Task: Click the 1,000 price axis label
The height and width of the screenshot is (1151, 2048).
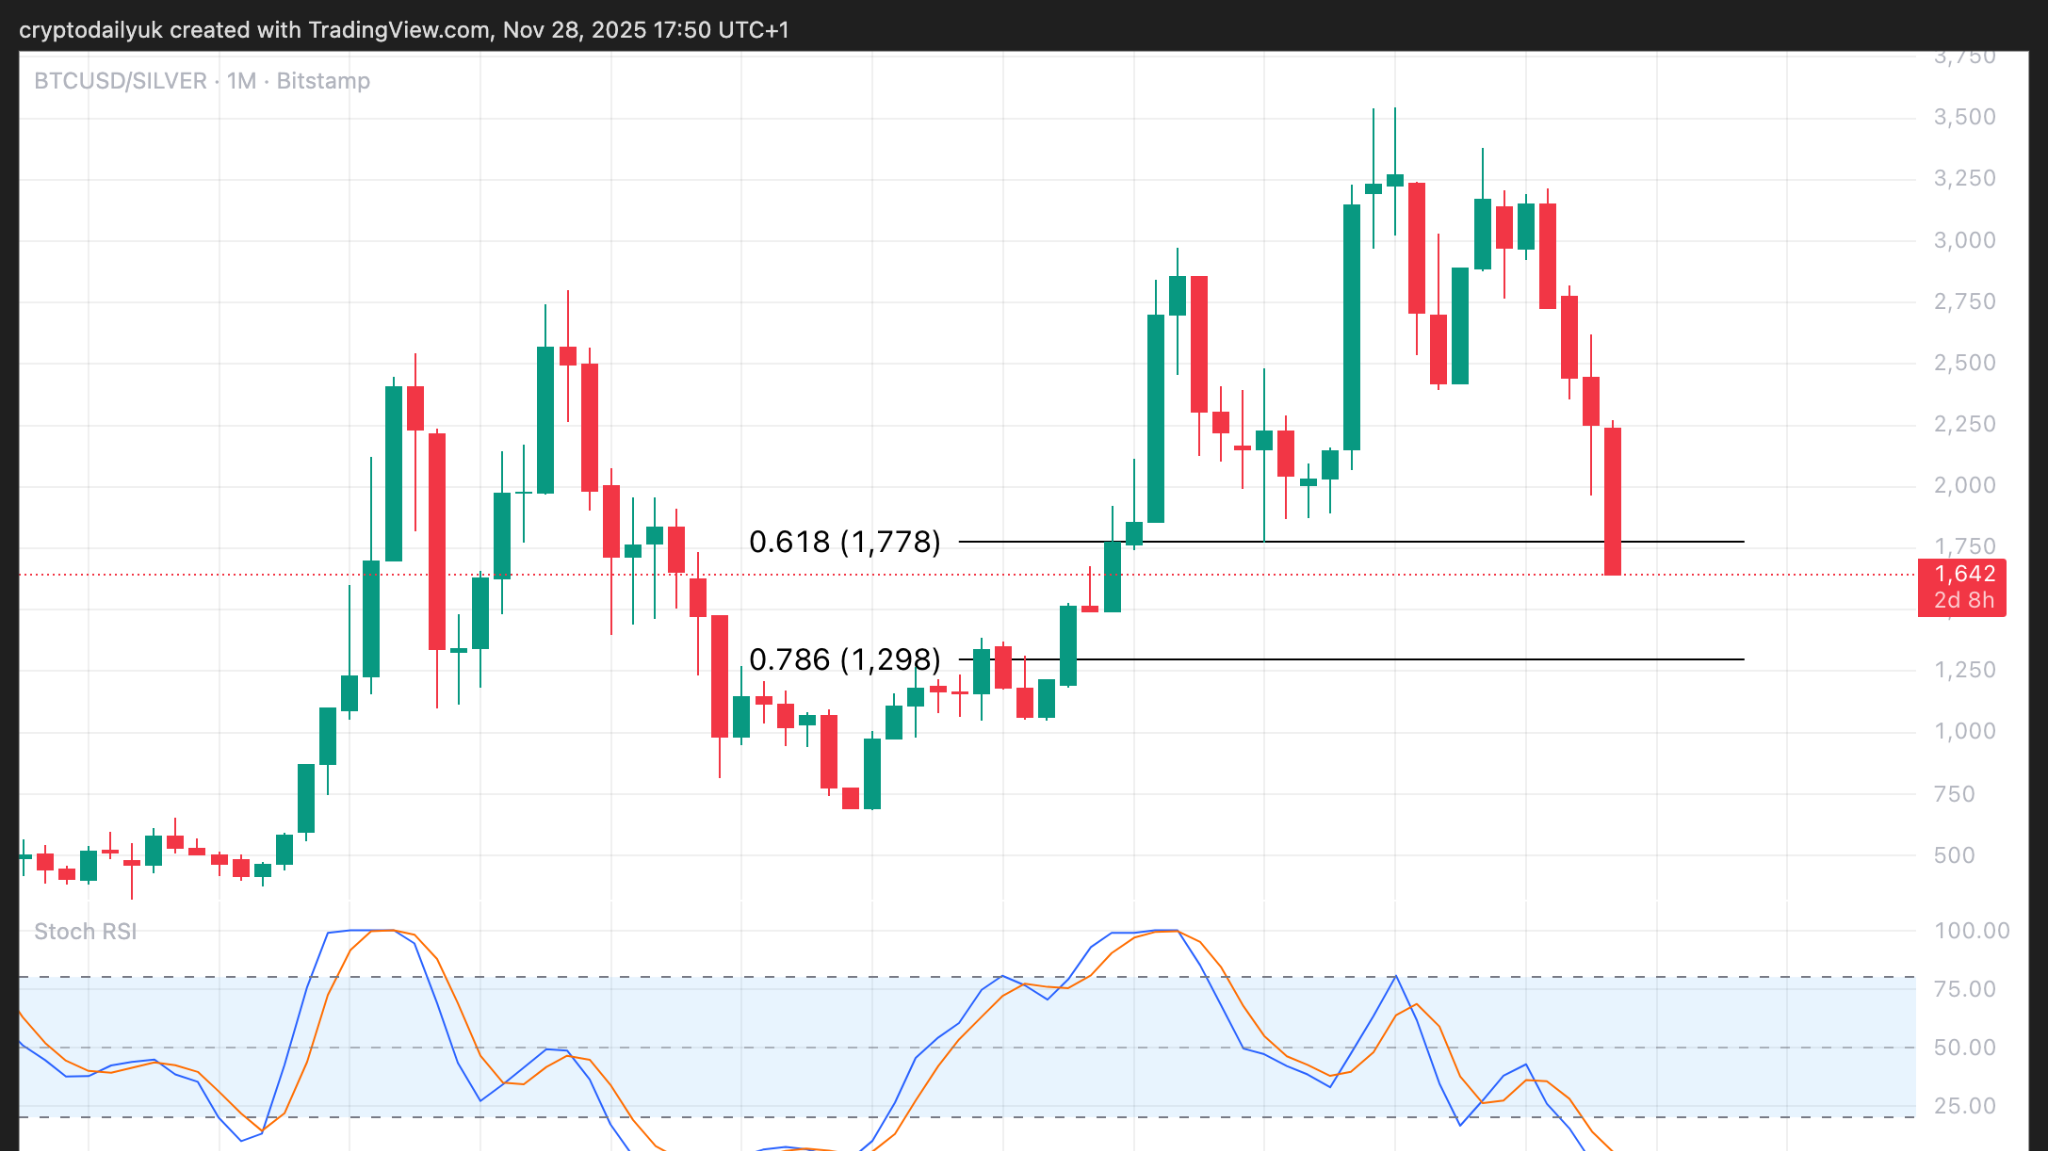Action: pyautogui.click(x=1964, y=731)
